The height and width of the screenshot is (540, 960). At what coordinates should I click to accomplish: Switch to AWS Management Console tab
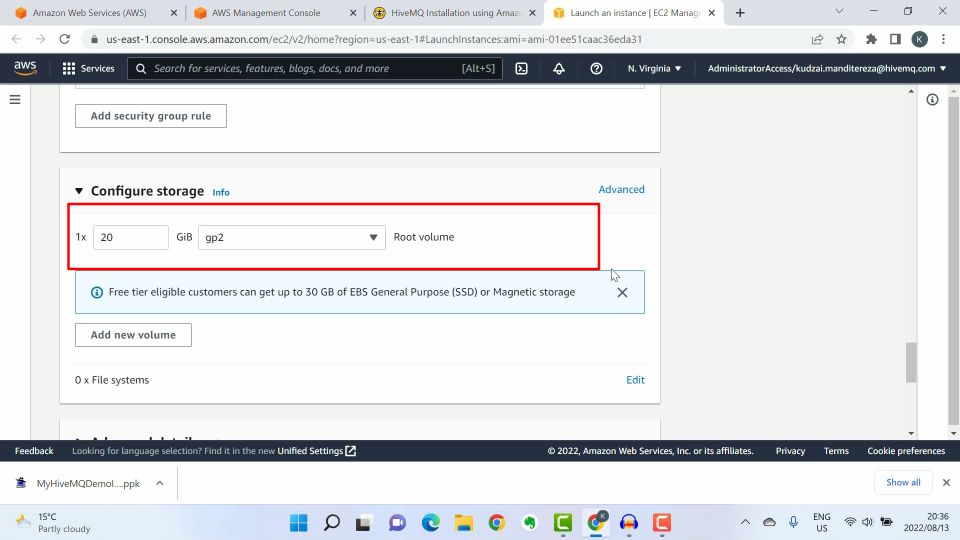(x=266, y=13)
